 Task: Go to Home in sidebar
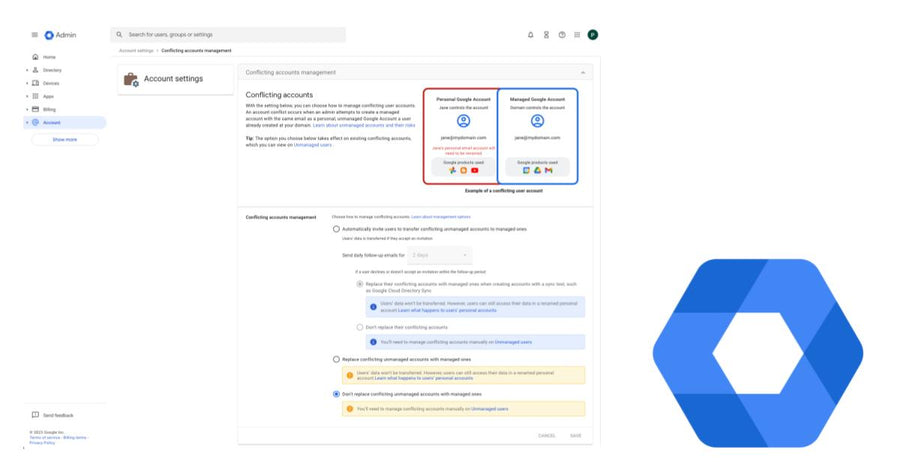point(49,57)
